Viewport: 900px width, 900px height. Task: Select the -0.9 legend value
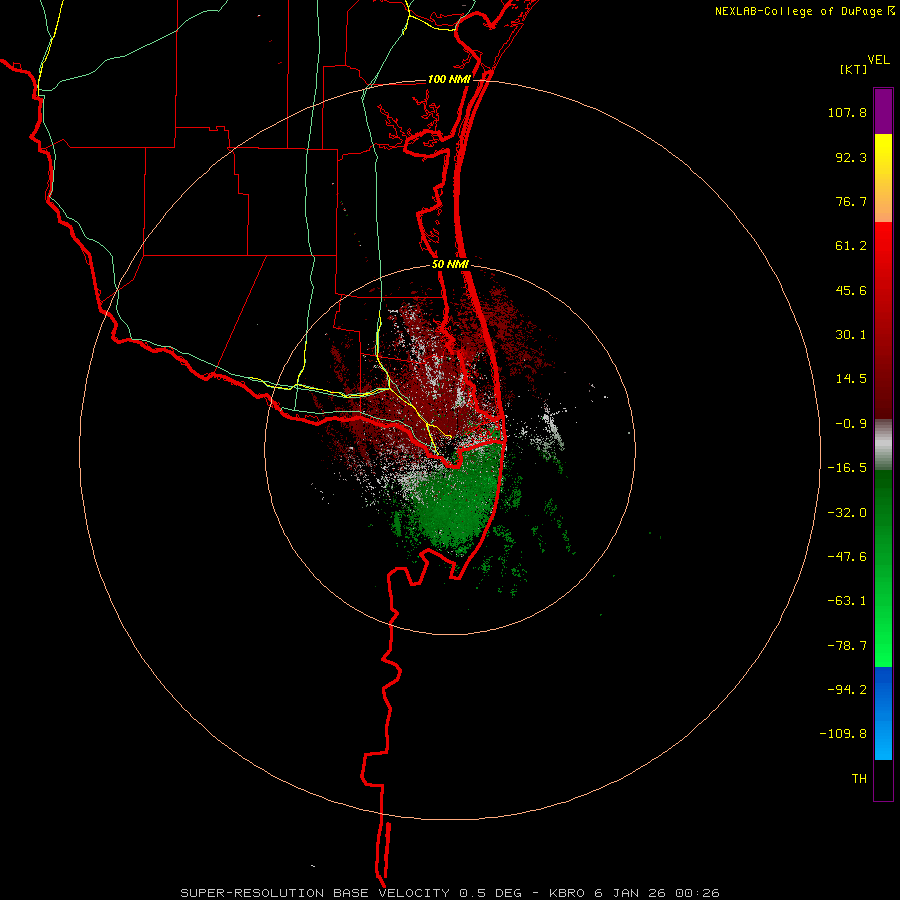pyautogui.click(x=851, y=424)
